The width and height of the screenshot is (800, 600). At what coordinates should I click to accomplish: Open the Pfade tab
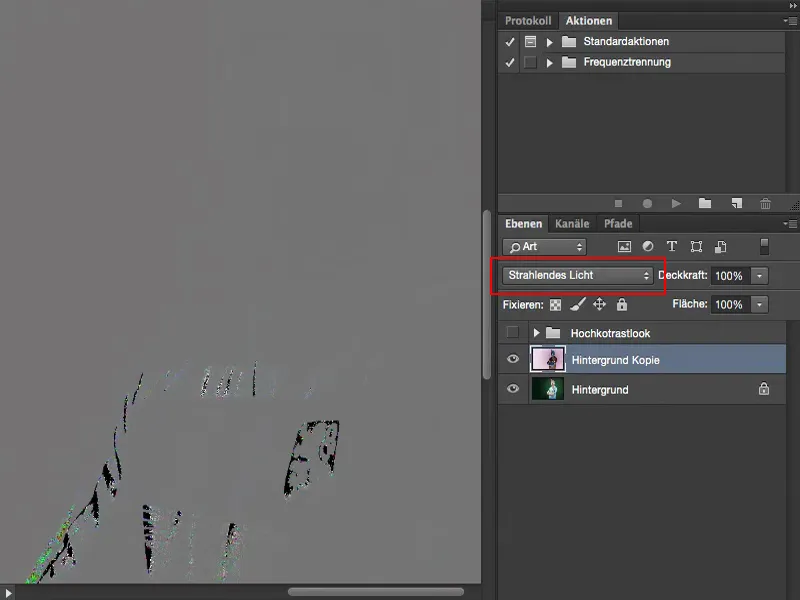click(618, 223)
